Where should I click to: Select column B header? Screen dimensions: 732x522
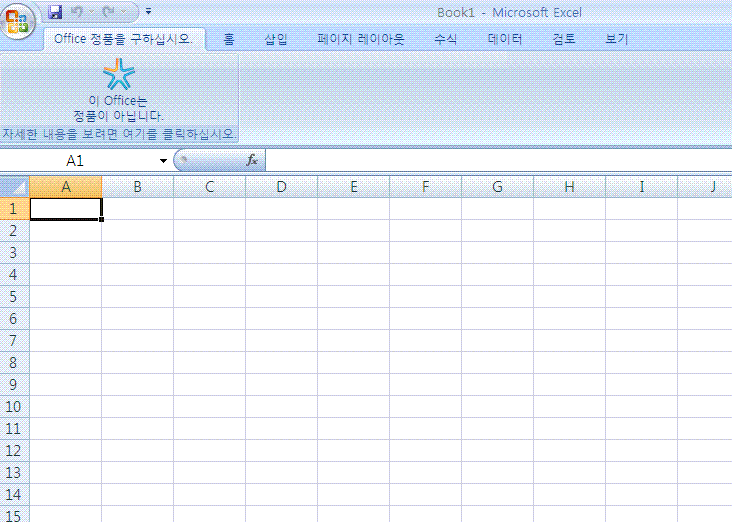pos(138,187)
